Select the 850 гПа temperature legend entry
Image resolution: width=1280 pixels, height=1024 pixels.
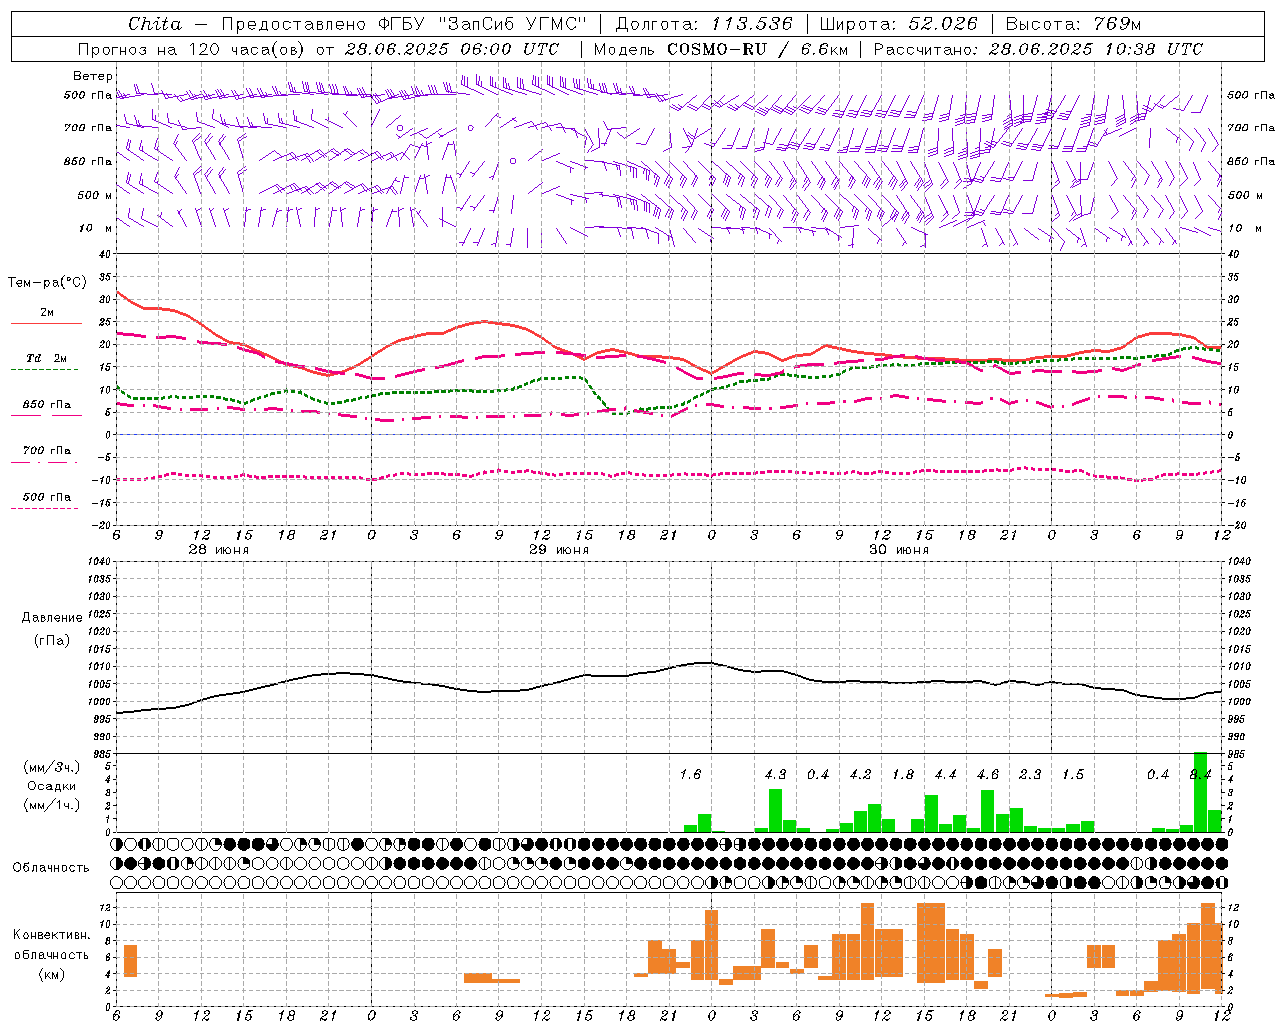coord(46,405)
